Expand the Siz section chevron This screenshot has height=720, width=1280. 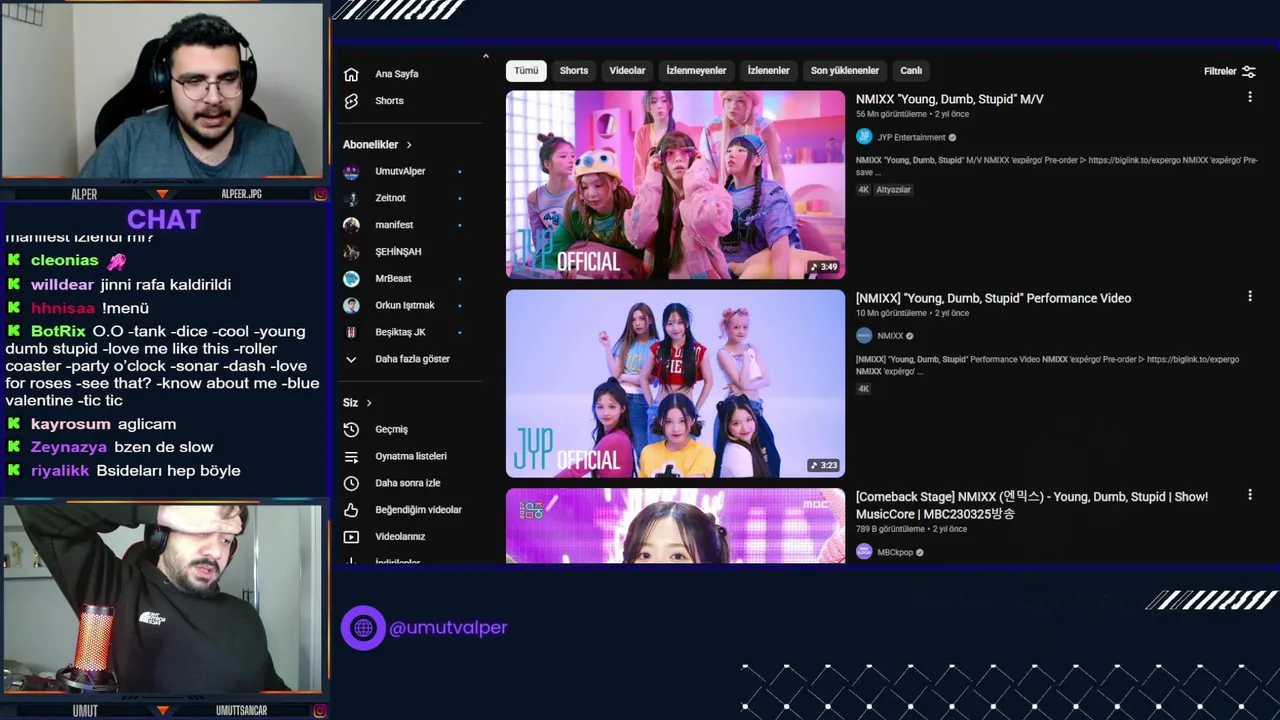[369, 403]
